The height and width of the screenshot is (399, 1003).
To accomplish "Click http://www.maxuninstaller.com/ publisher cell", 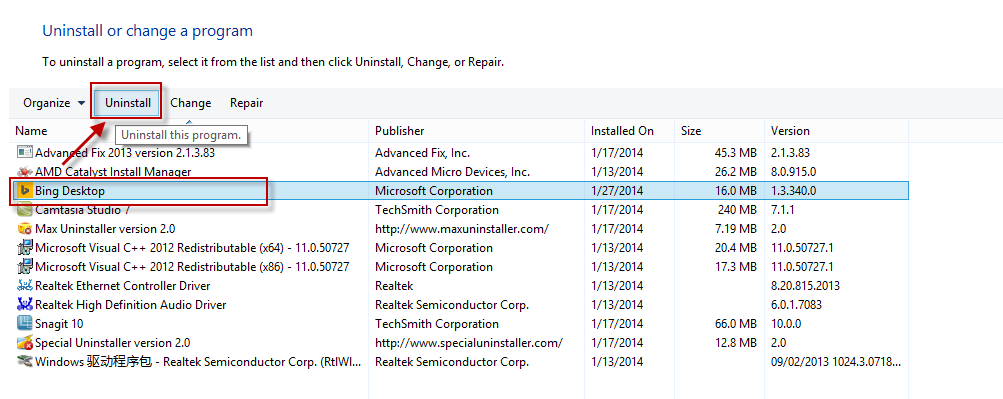I will coord(462,229).
